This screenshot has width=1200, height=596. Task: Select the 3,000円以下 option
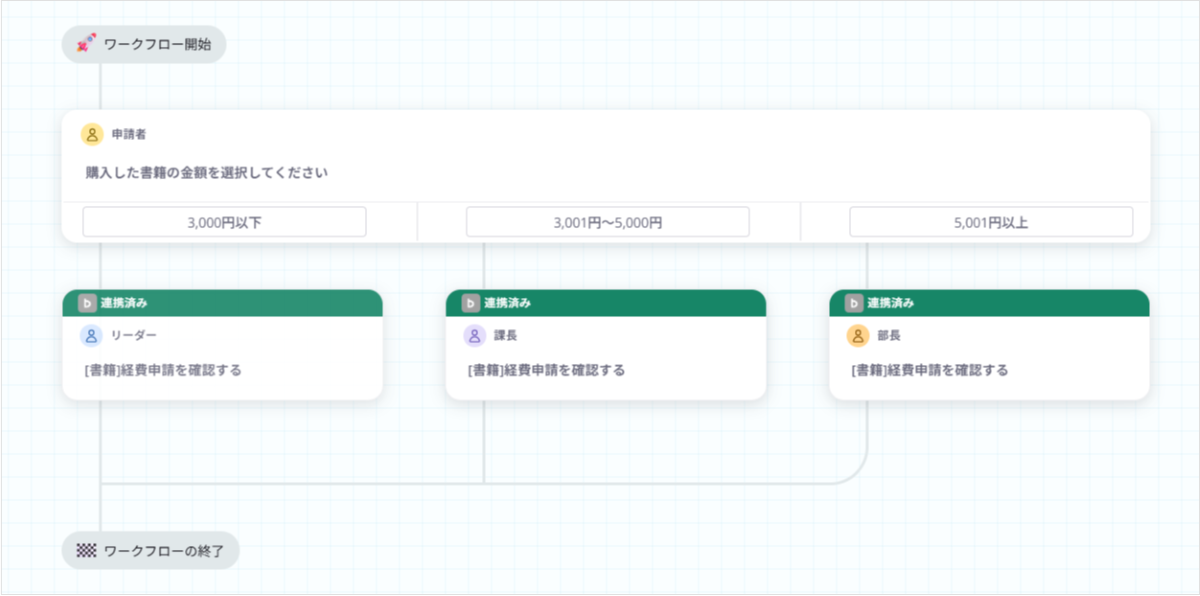coord(224,222)
